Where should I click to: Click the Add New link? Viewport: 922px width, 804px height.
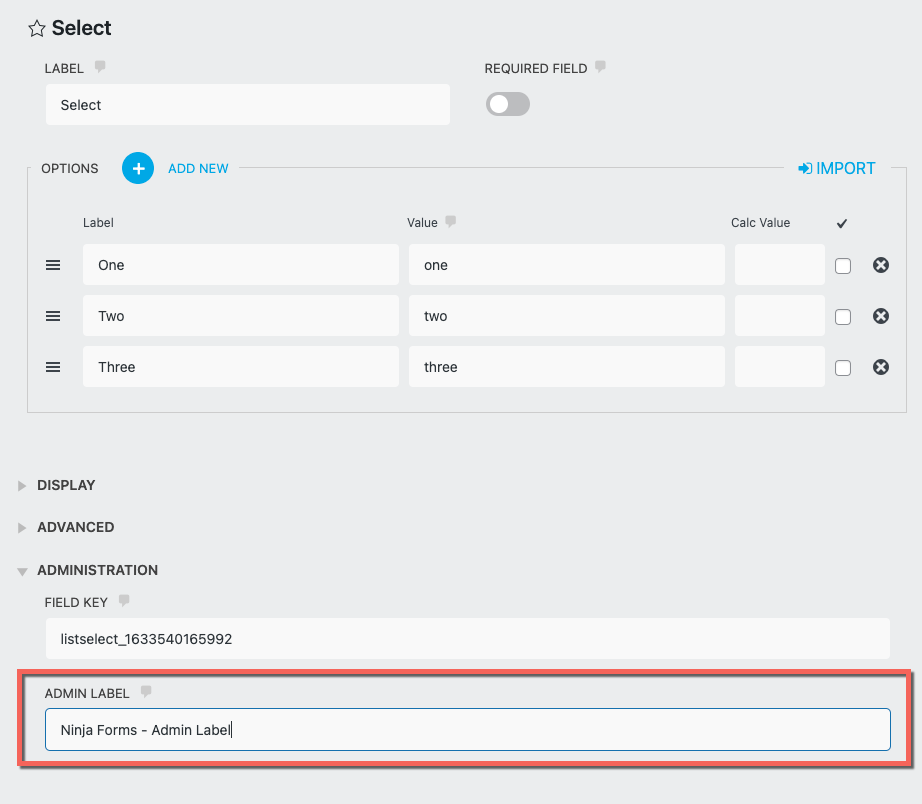coord(198,168)
